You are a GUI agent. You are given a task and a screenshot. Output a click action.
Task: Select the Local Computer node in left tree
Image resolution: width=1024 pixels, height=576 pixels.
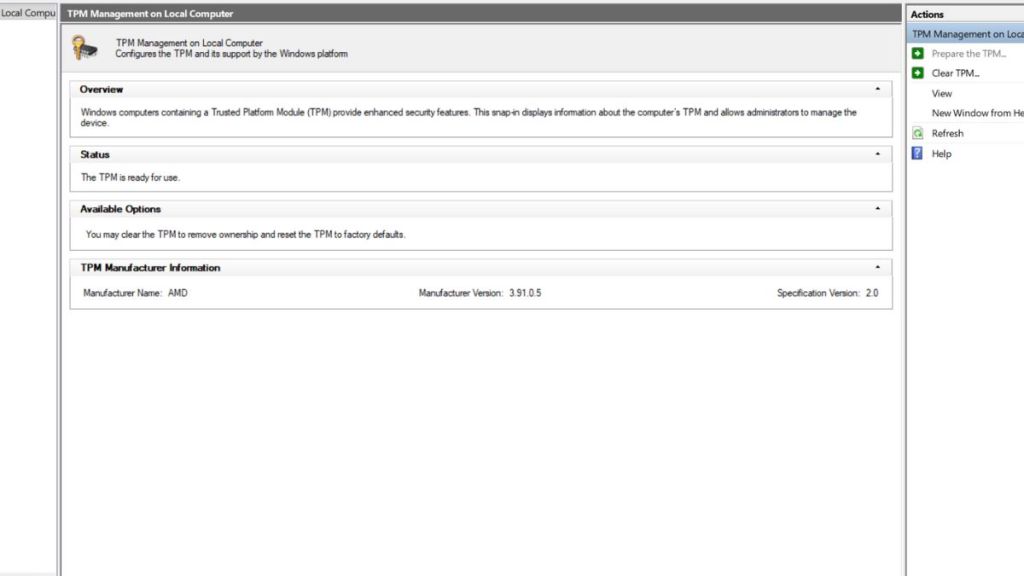pos(28,13)
